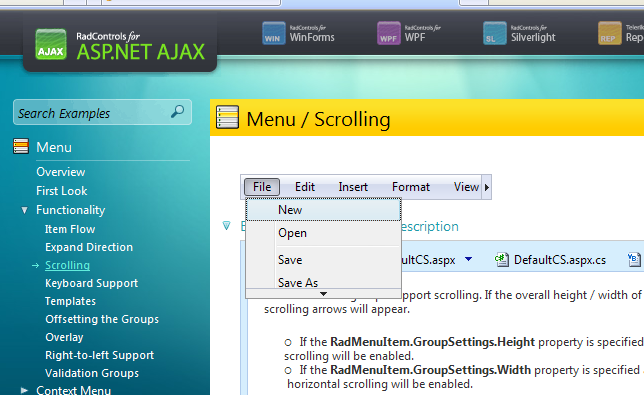Viewport: 644px width, 395px height.
Task: Open the Insert menu
Action: [x=353, y=187]
